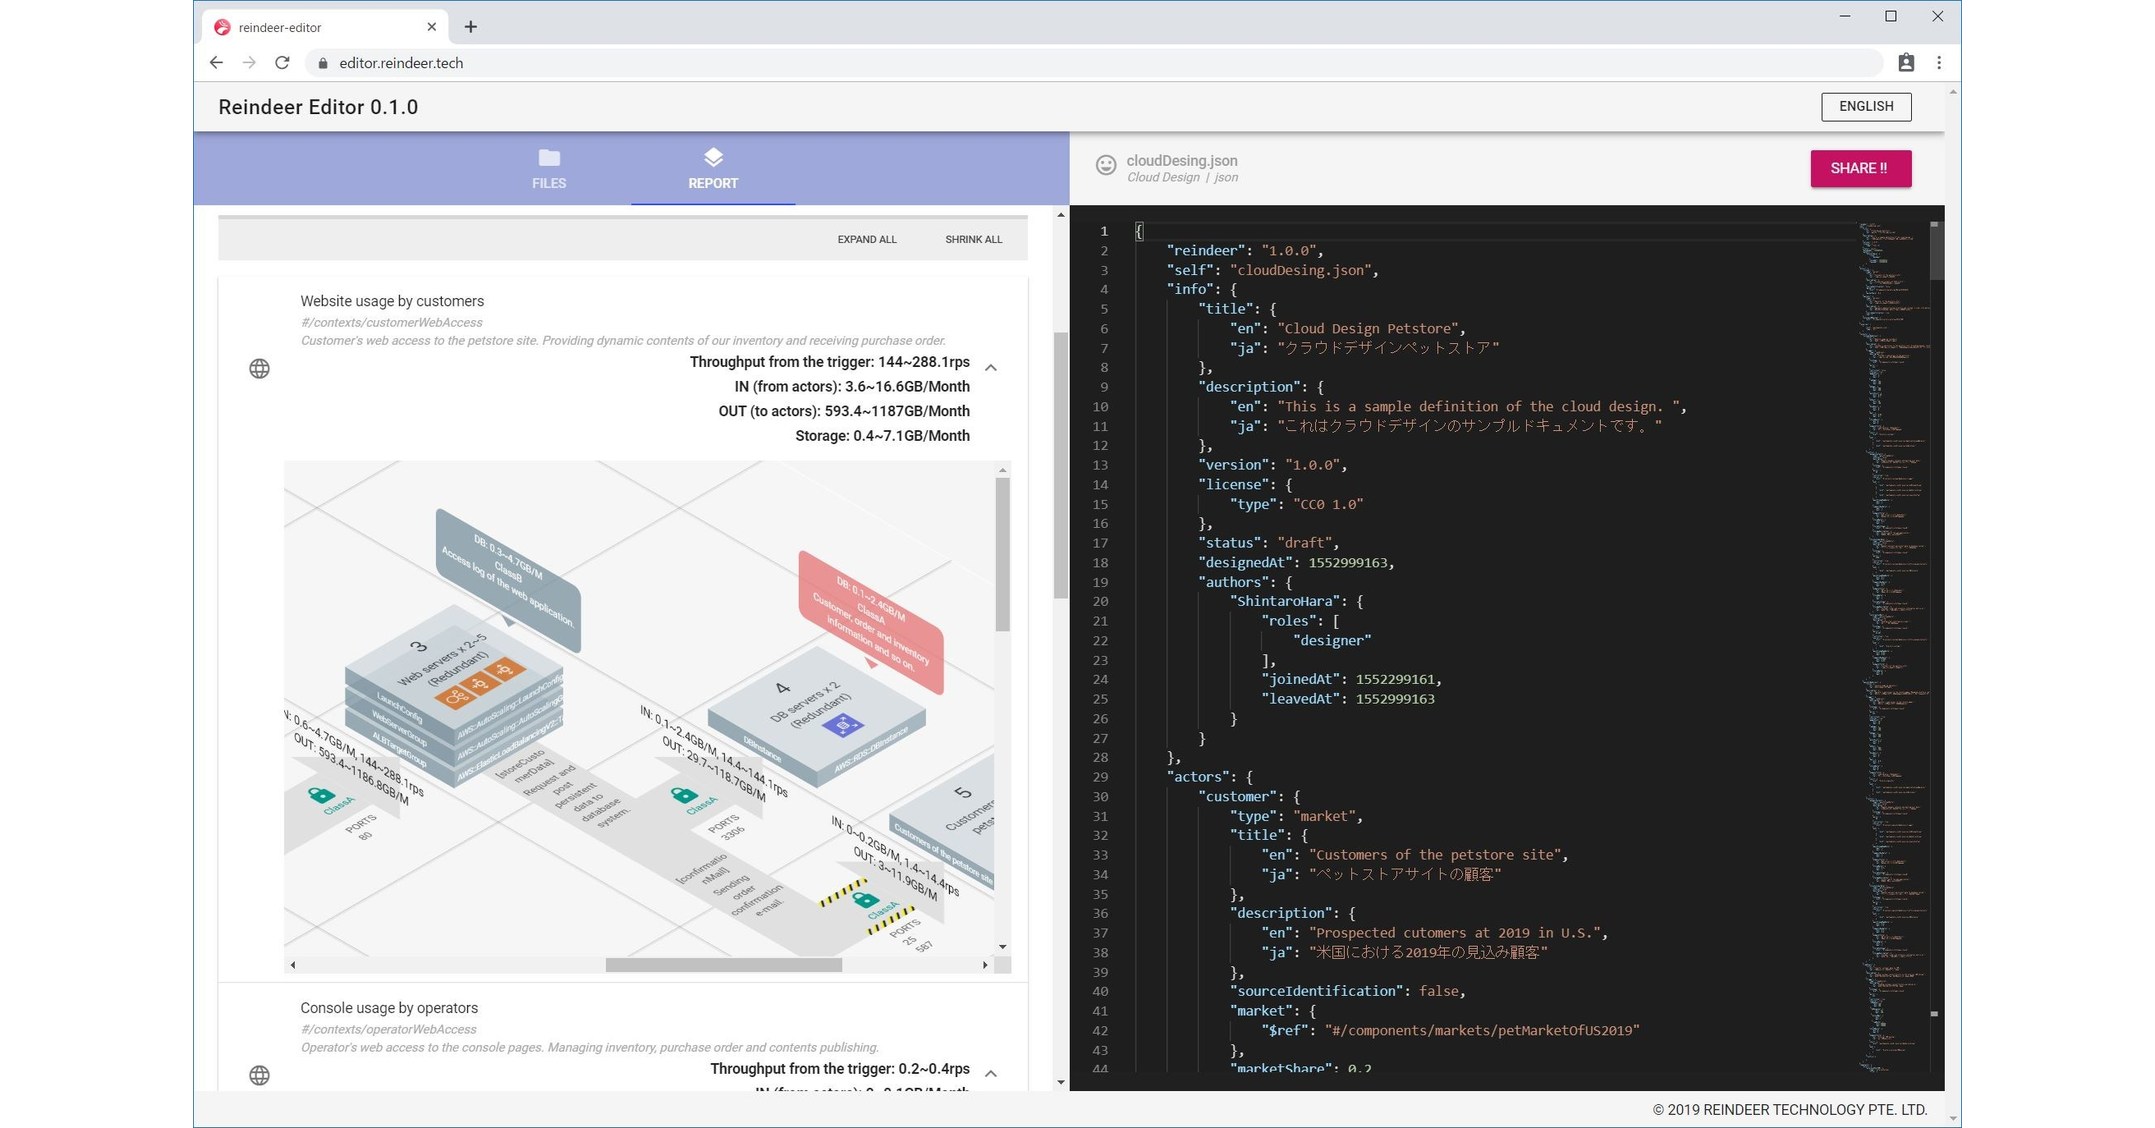Switch to the REPORT layers tab
This screenshot has height=1128, width=2155.
712,168
